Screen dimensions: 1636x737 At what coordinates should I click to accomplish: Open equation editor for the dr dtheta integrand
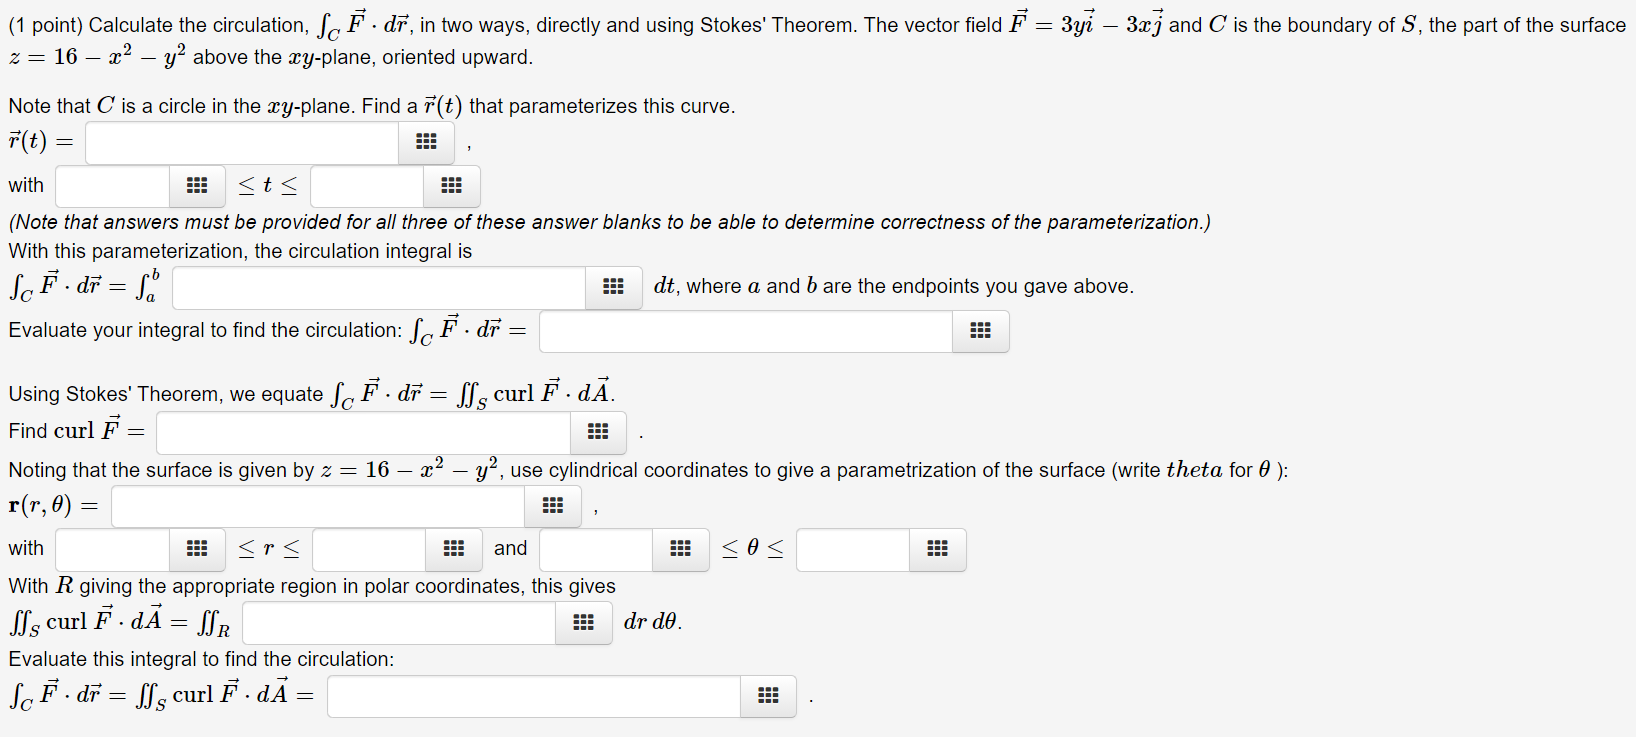583,622
